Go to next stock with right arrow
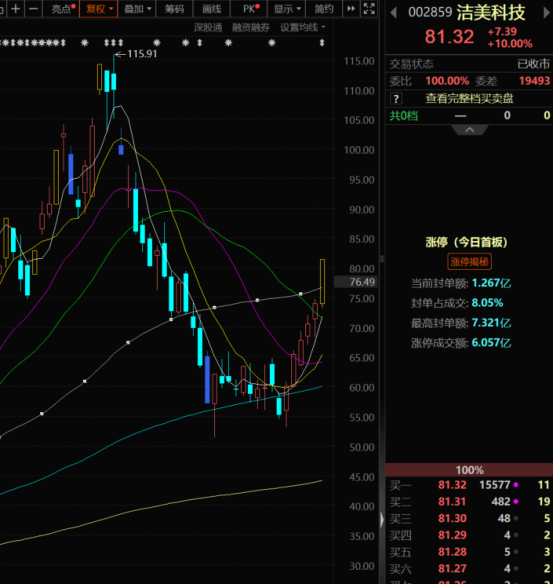The width and height of the screenshot is (554, 585). click(547, 13)
